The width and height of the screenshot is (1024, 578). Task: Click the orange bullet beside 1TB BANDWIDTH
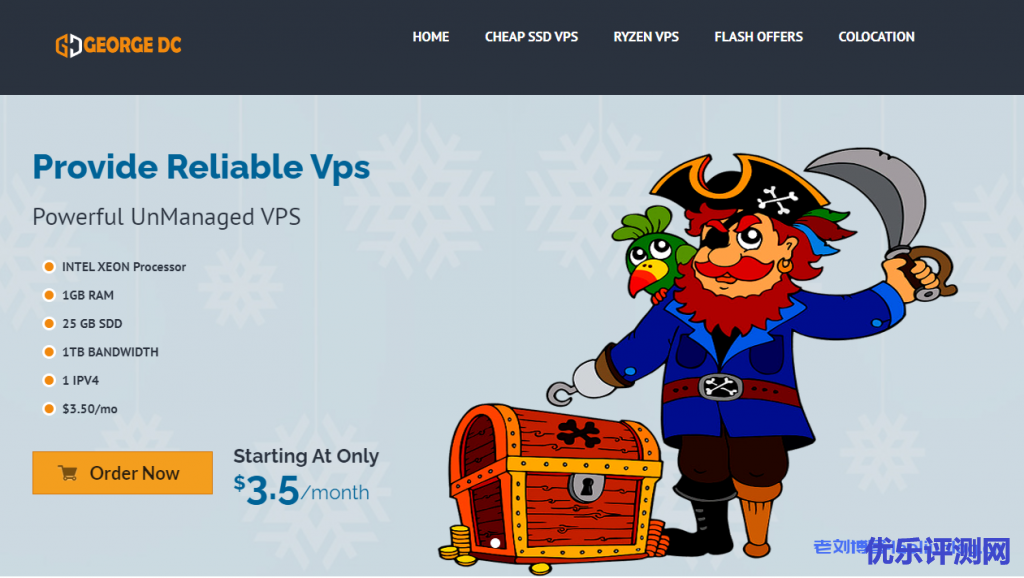49,352
